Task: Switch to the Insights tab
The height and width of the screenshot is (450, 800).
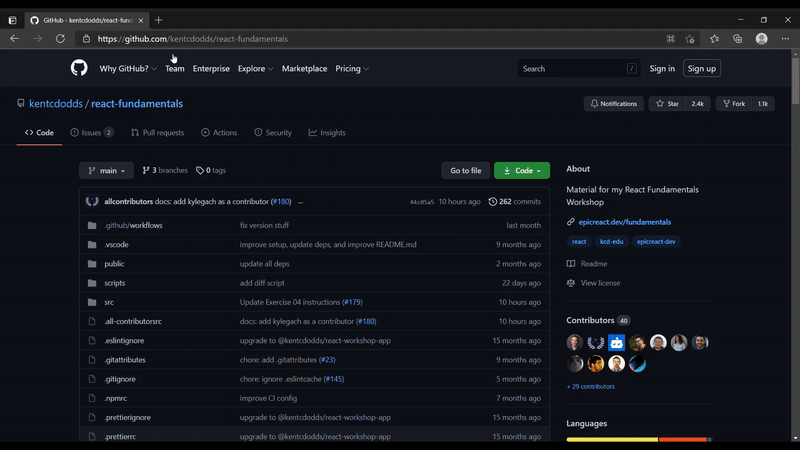Action: point(327,133)
